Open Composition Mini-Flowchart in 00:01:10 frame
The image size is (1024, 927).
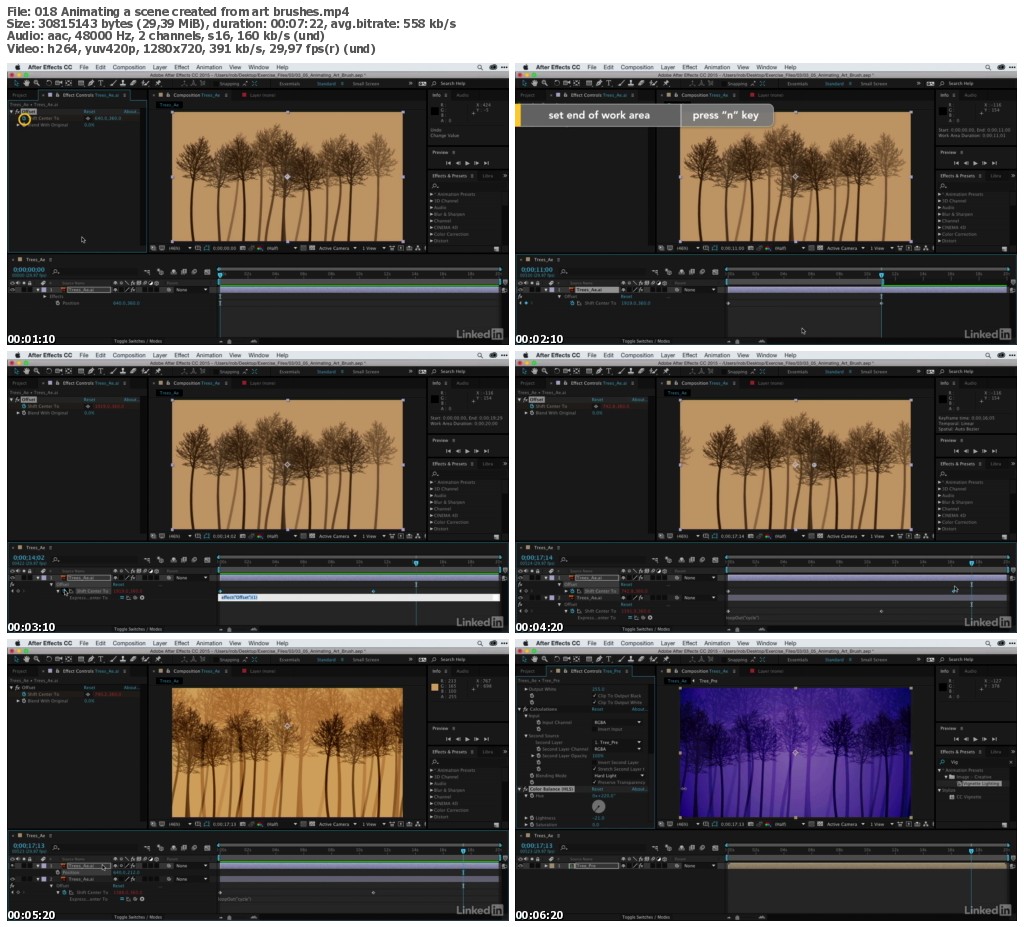[x=147, y=272]
